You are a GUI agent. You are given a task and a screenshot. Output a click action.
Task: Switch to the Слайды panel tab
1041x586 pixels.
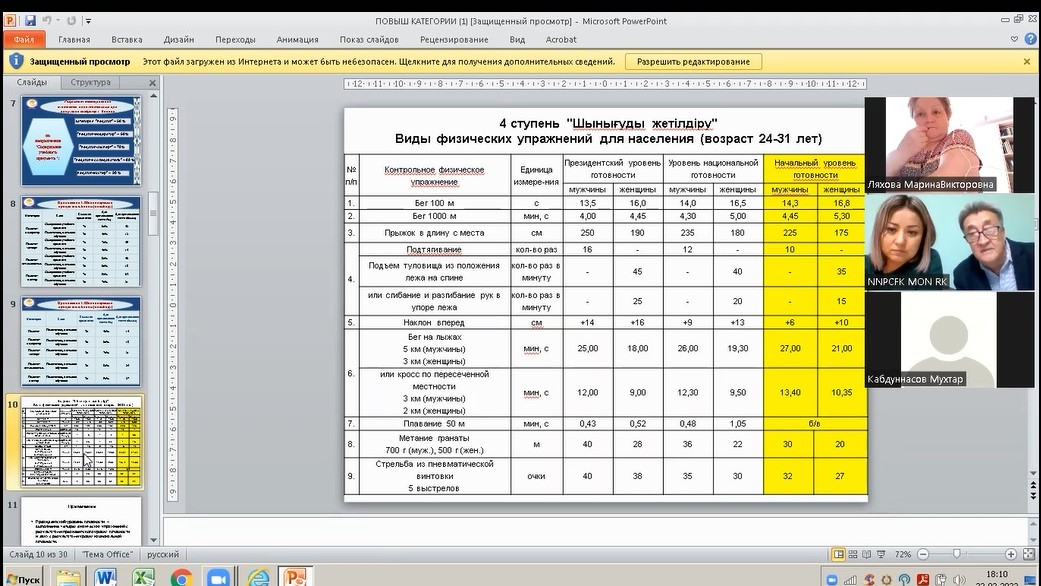[x=32, y=82]
